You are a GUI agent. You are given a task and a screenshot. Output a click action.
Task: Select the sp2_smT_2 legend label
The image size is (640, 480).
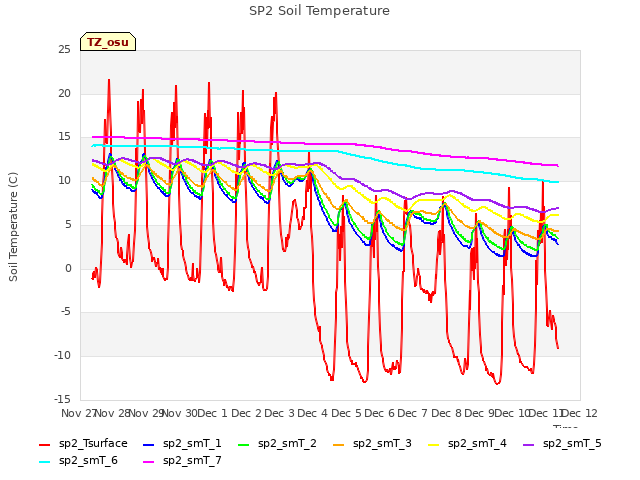click(x=287, y=444)
